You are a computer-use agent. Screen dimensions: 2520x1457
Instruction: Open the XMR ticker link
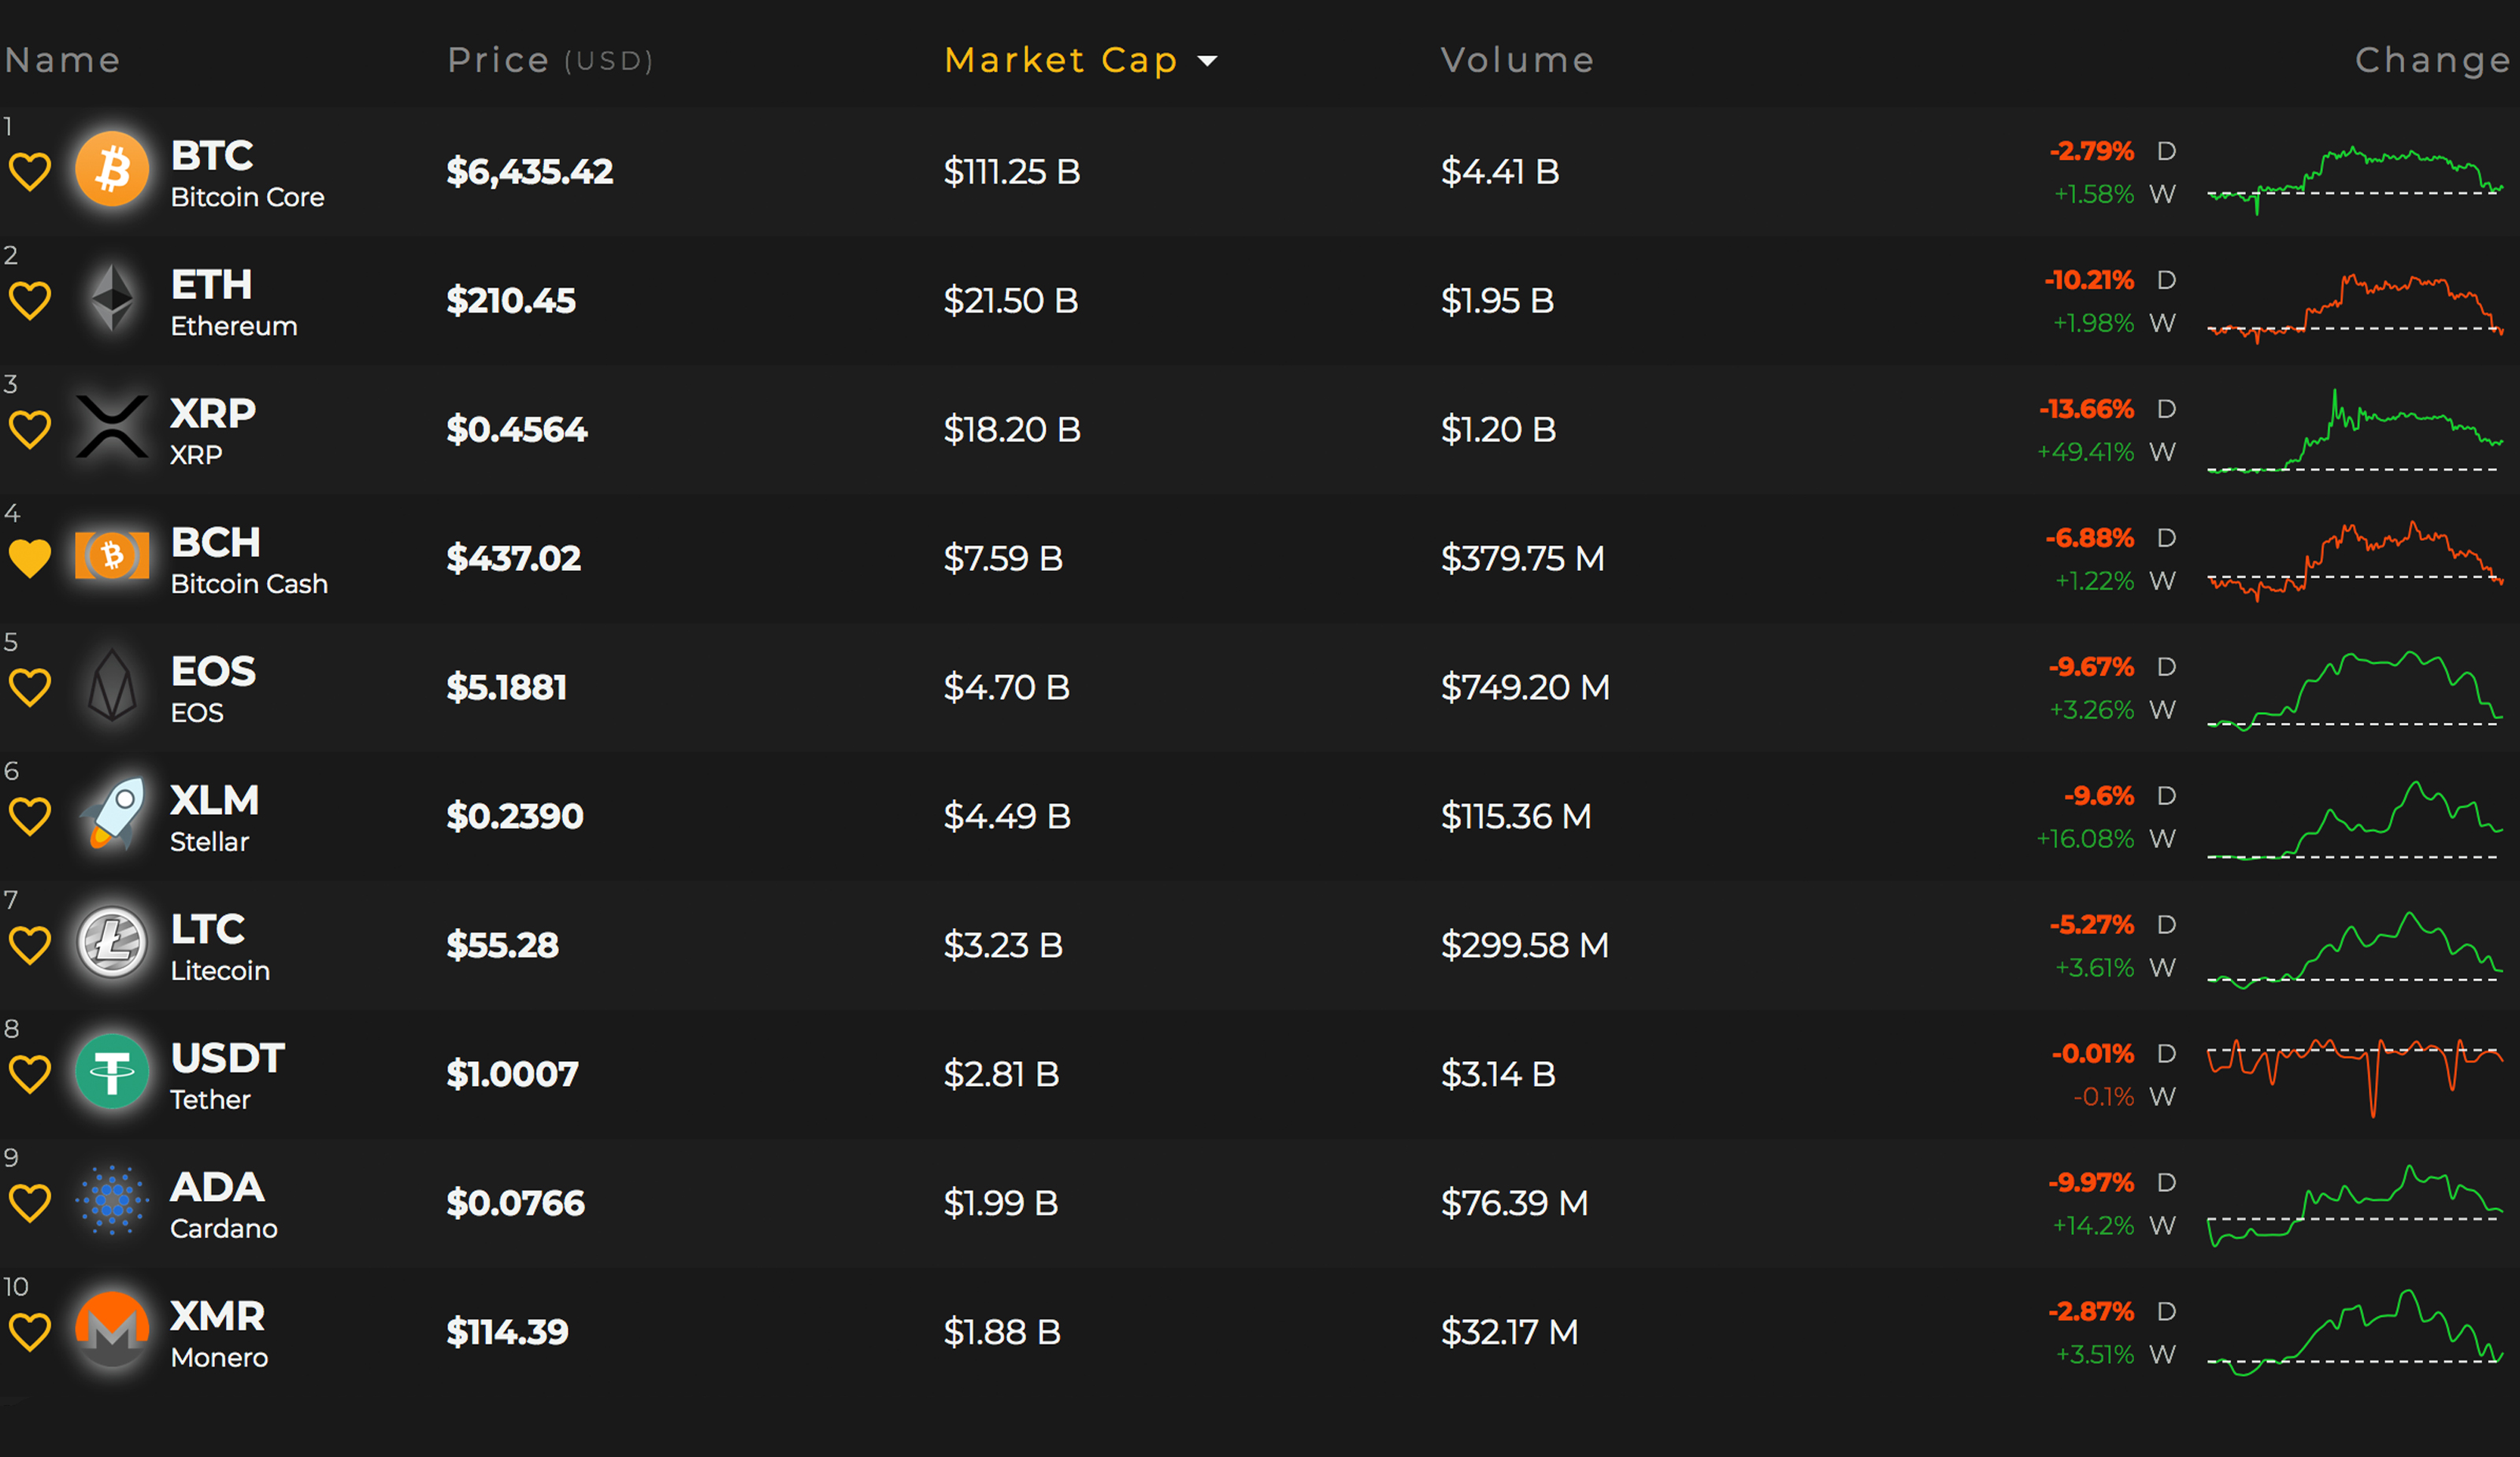(217, 1317)
